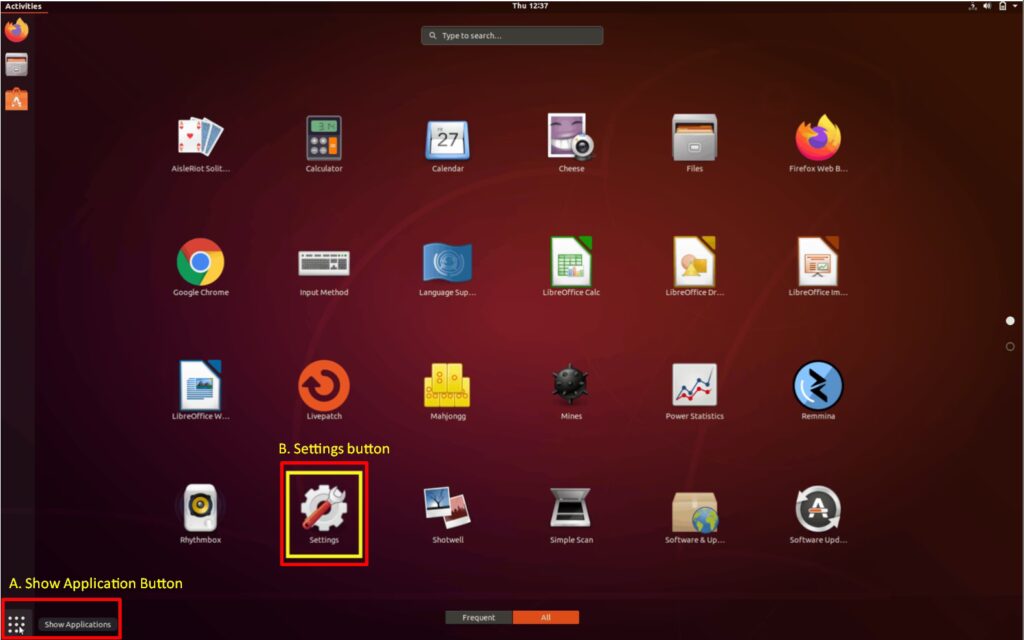Image resolution: width=1024 pixels, height=640 pixels.
Task: Start the Mines game
Action: point(571,386)
